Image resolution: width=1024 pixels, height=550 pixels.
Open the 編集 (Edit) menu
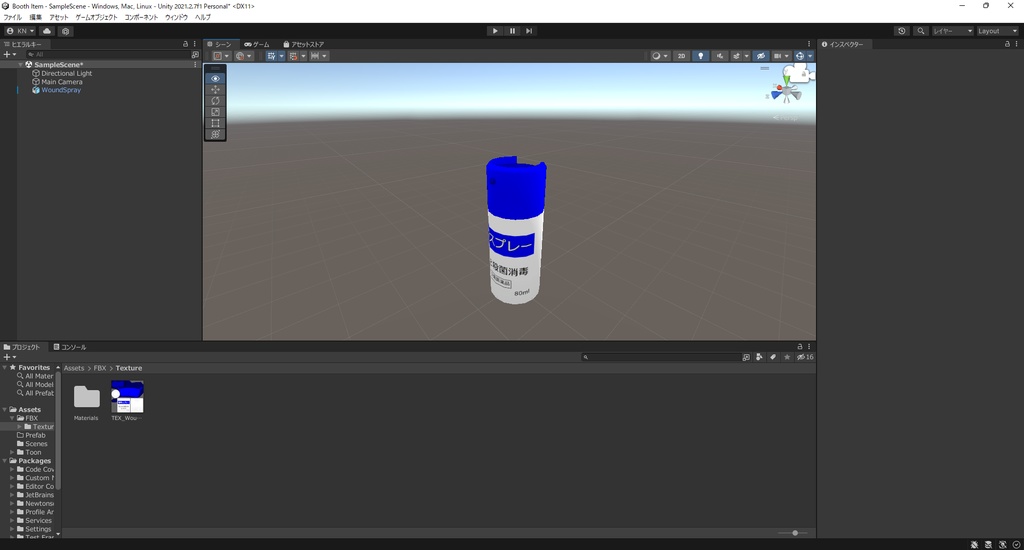click(x=36, y=17)
